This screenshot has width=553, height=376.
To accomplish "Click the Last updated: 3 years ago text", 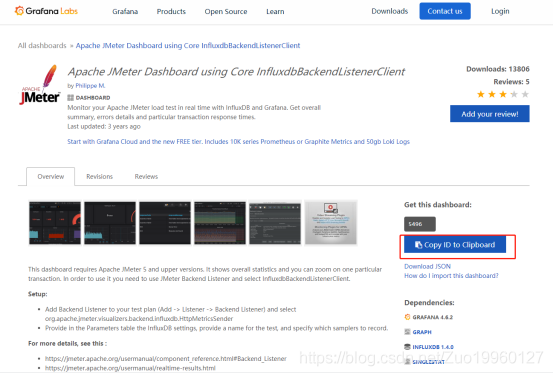I will [104, 126].
